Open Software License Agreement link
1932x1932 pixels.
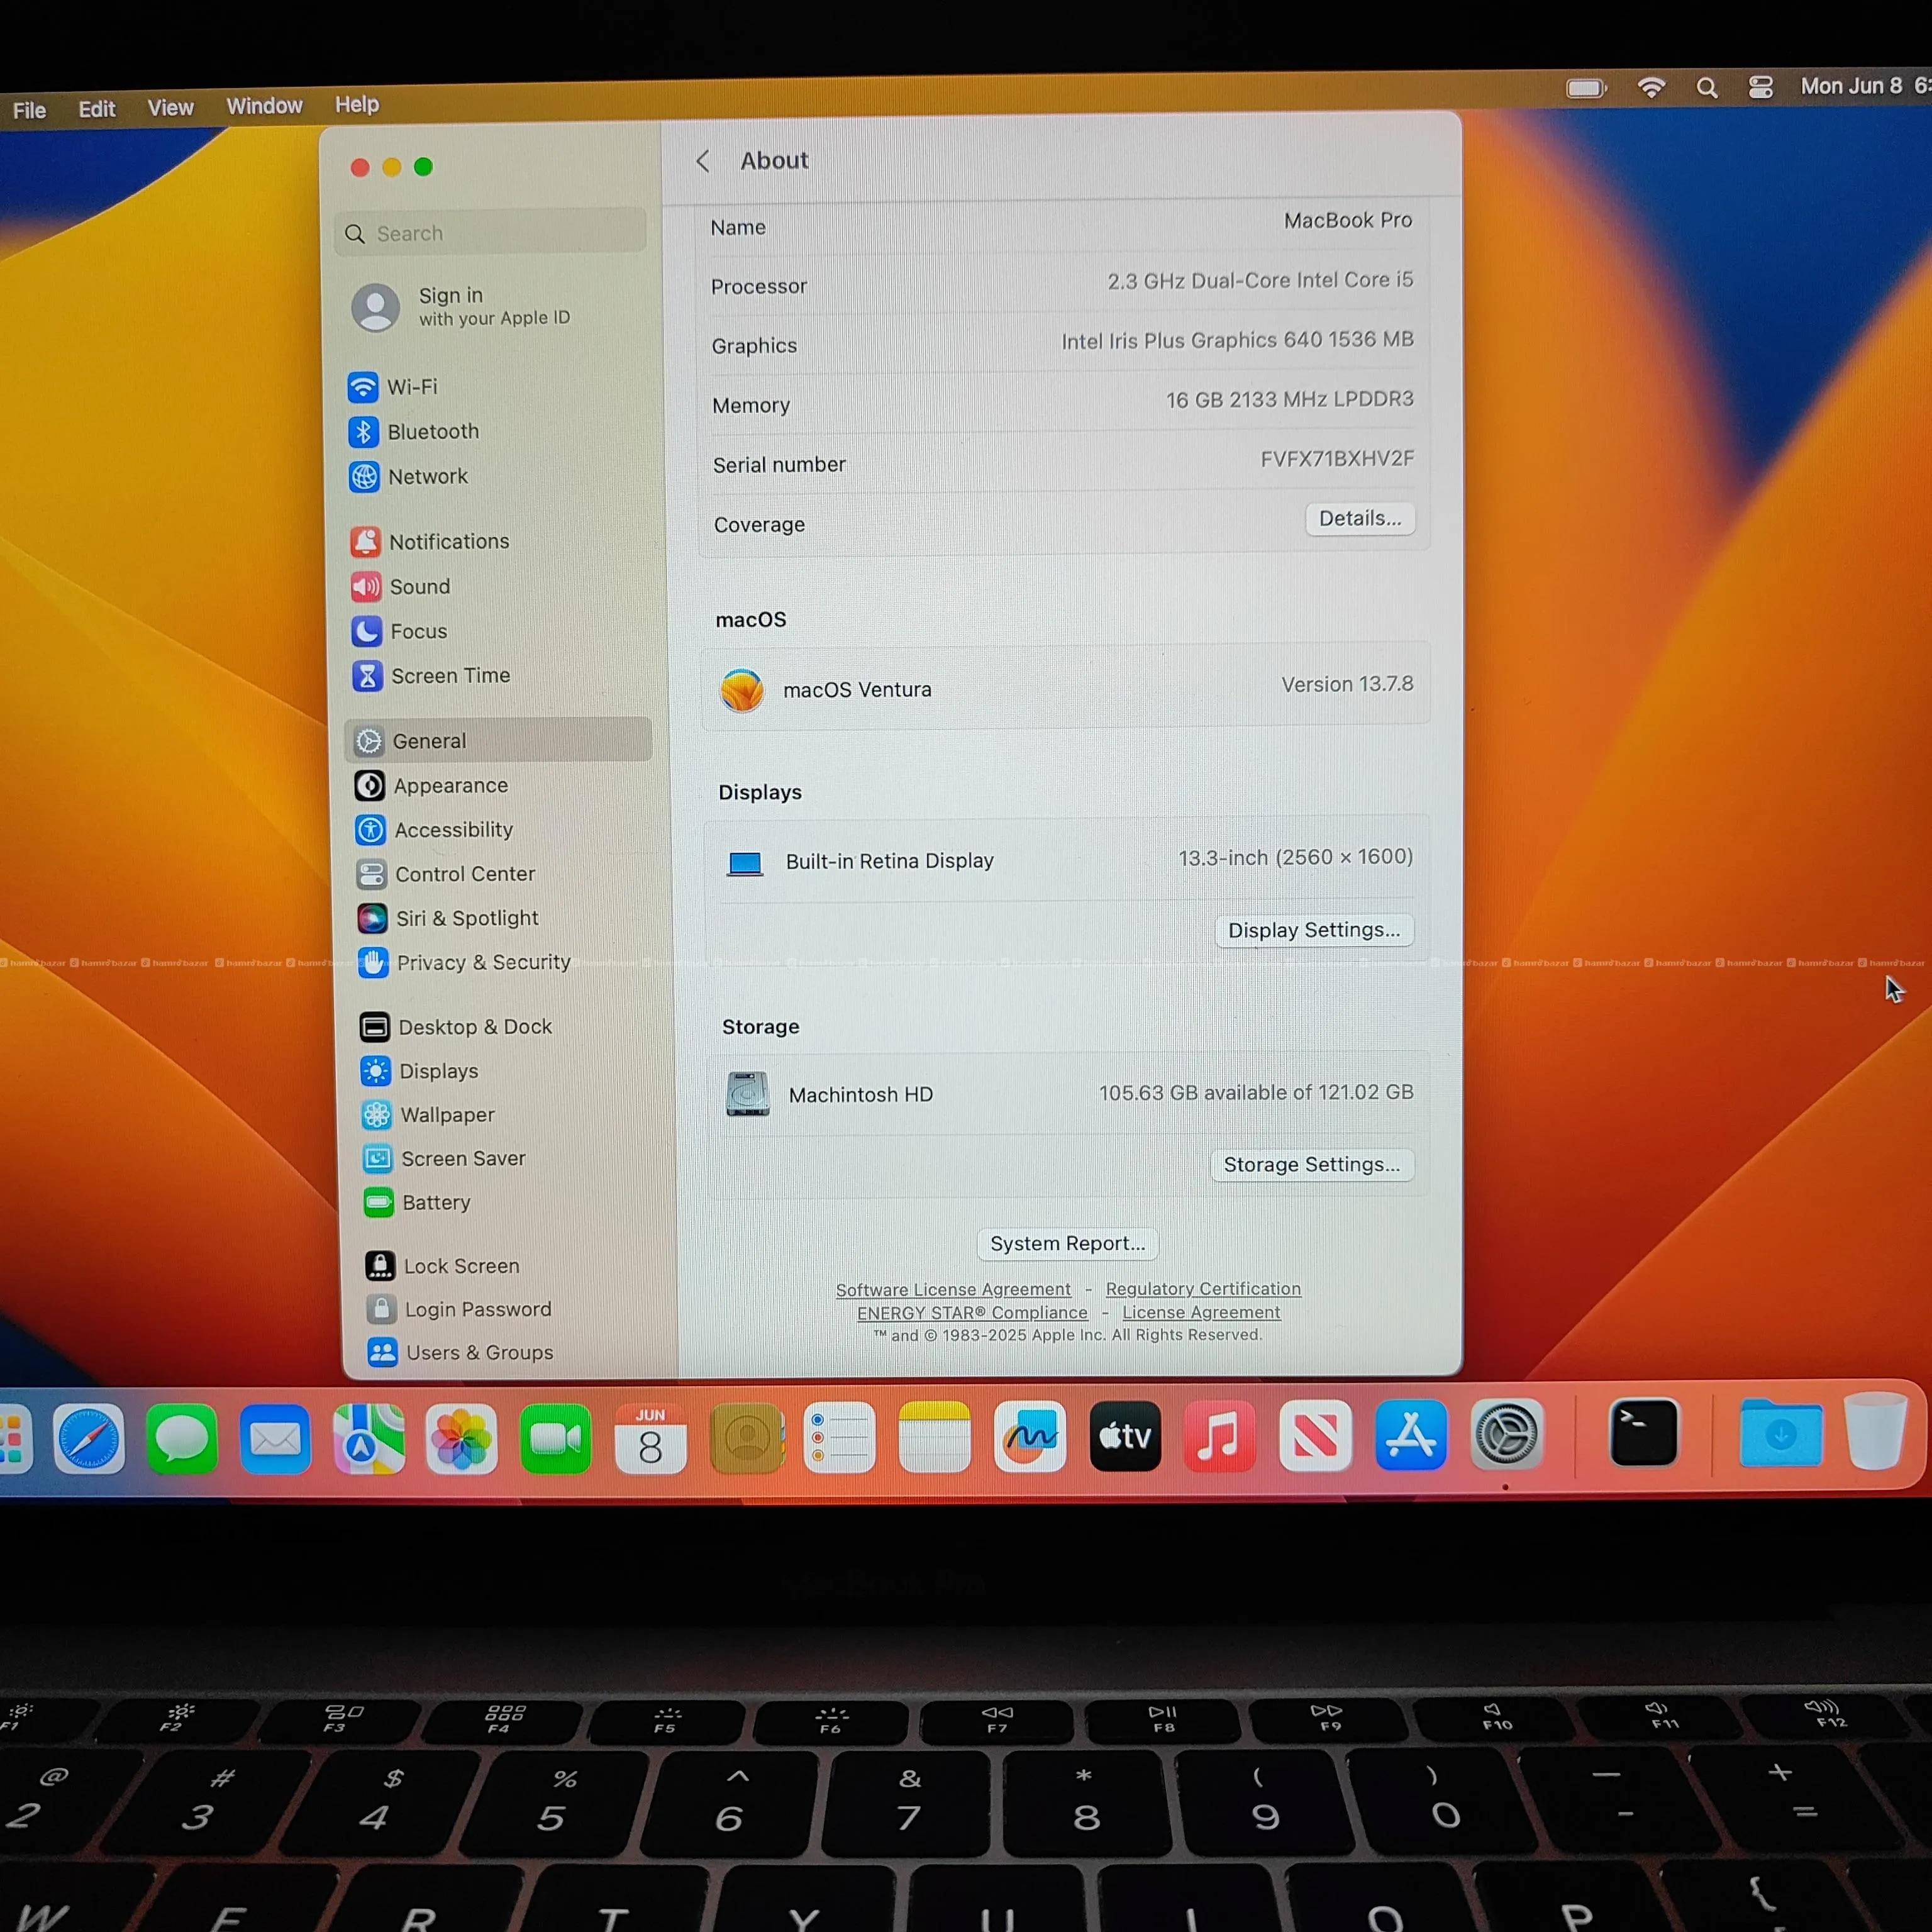pos(953,1290)
